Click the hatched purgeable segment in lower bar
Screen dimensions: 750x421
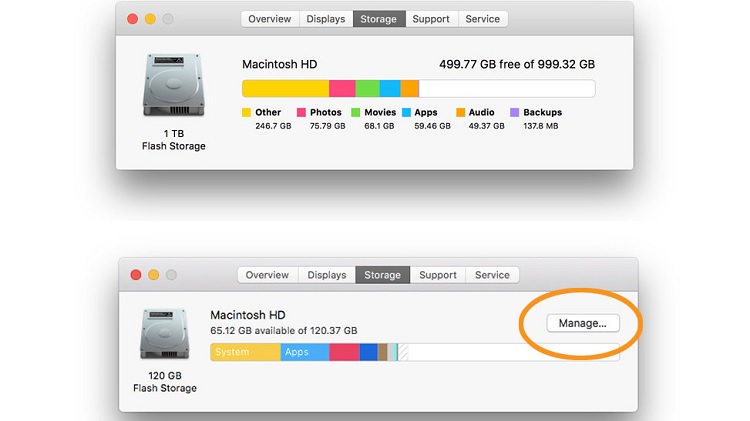(x=403, y=352)
